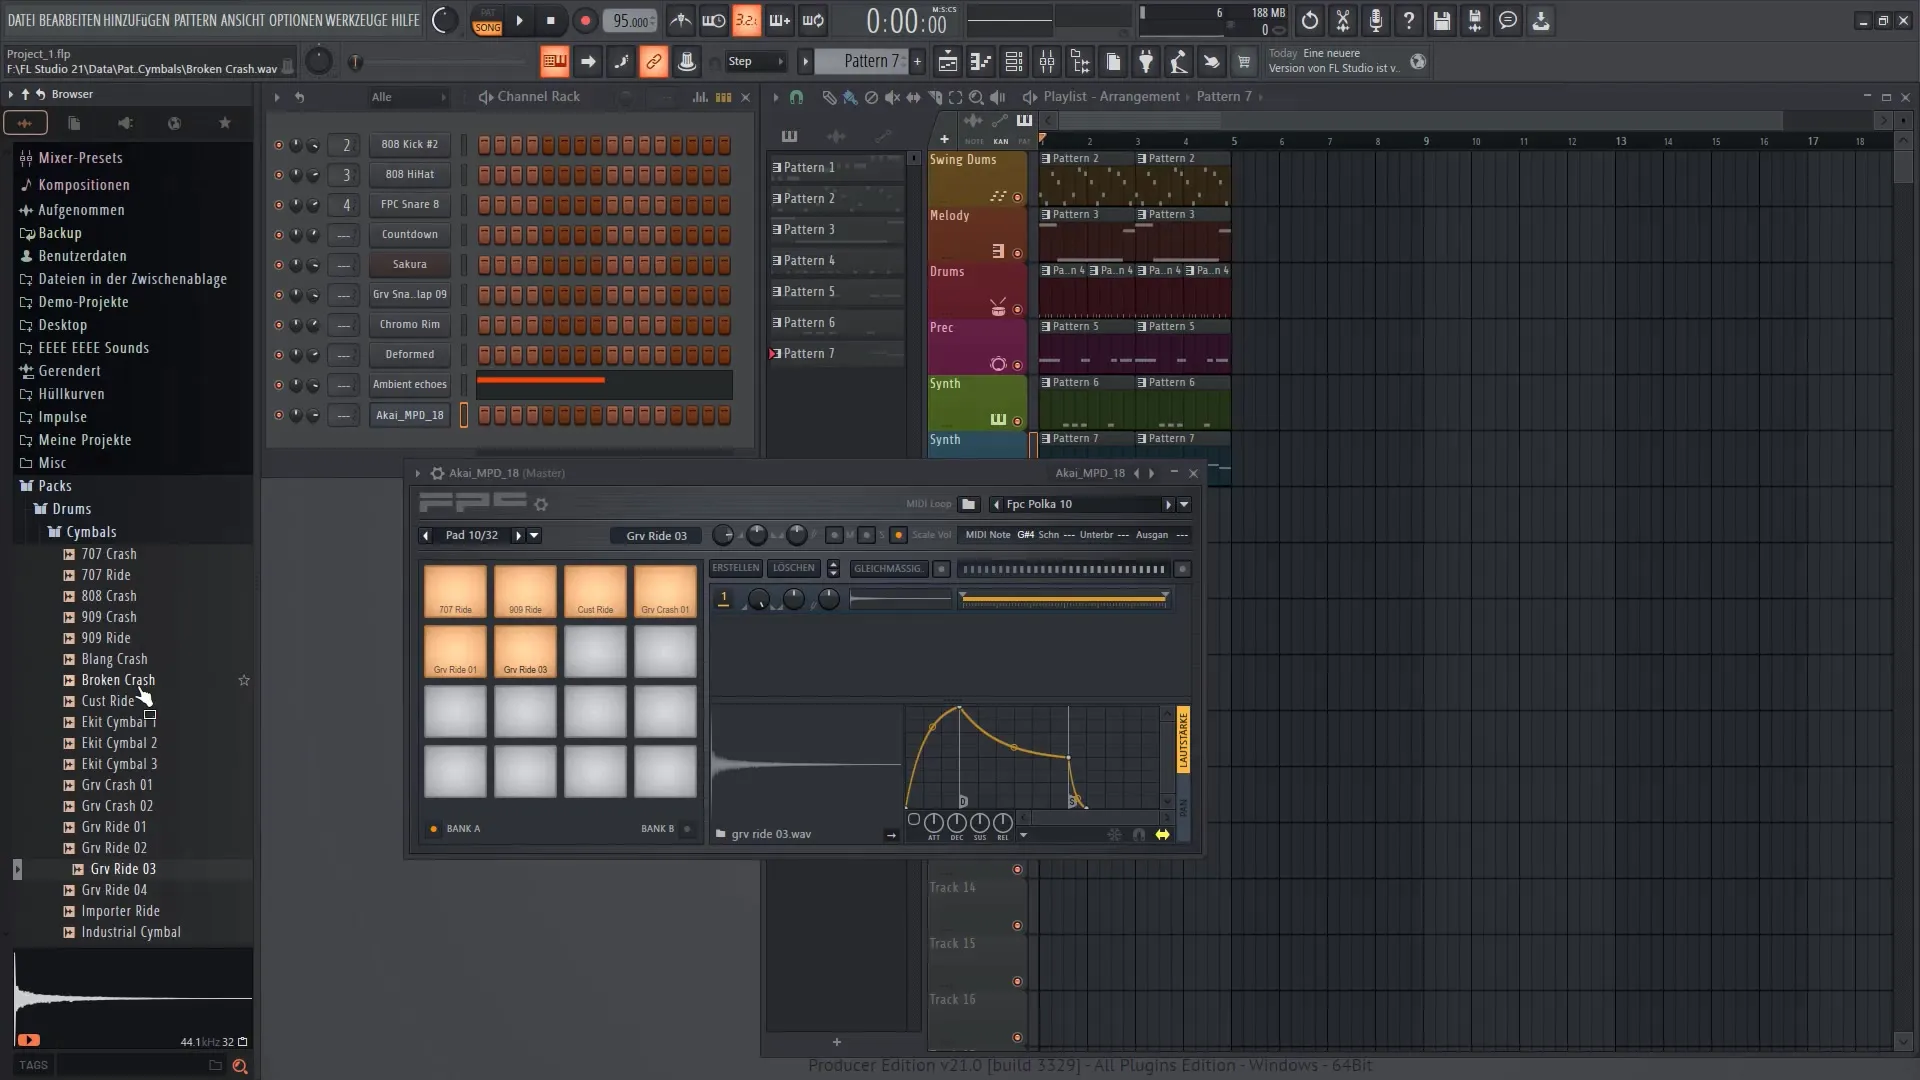Open the Fpc Polka 10 preset dropdown
Image resolution: width=1920 pixels, height=1080 pixels.
1184,505
